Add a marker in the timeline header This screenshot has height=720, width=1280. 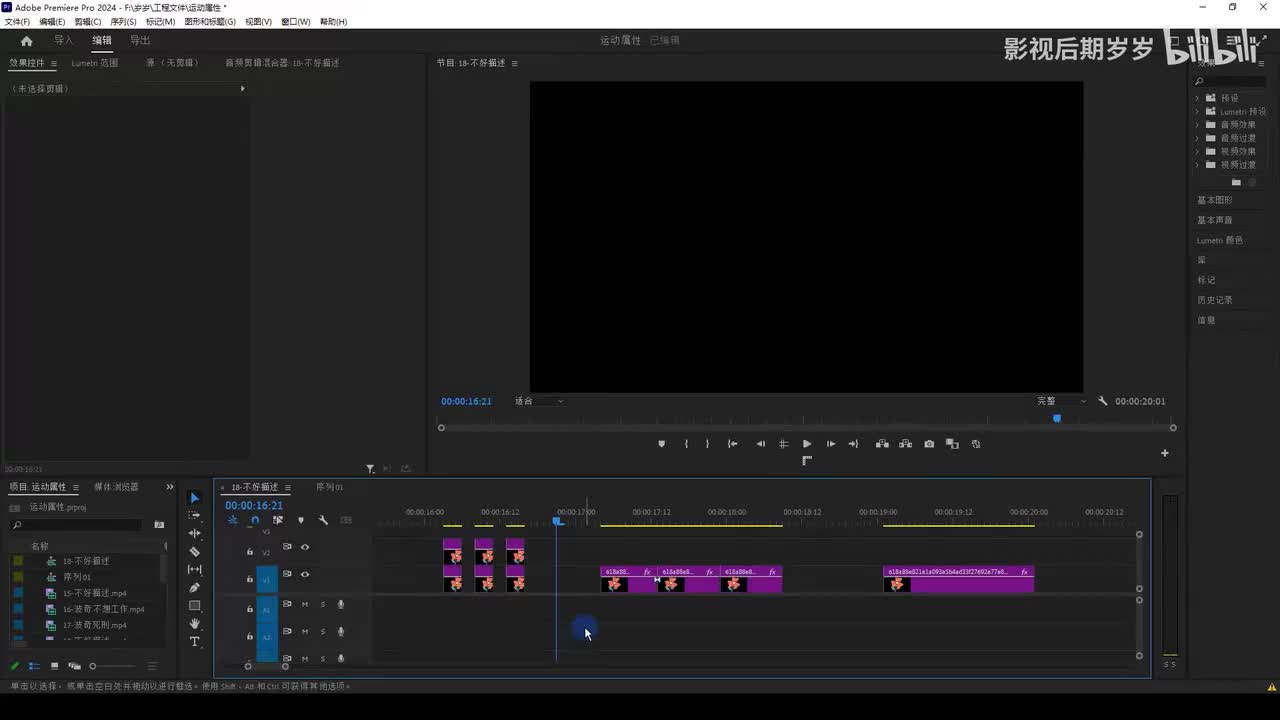(300, 520)
